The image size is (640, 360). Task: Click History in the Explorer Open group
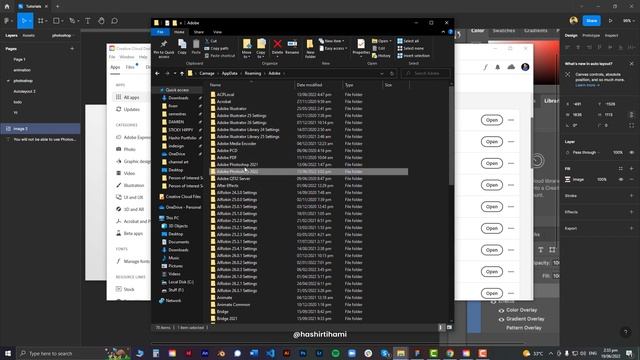(382, 56)
